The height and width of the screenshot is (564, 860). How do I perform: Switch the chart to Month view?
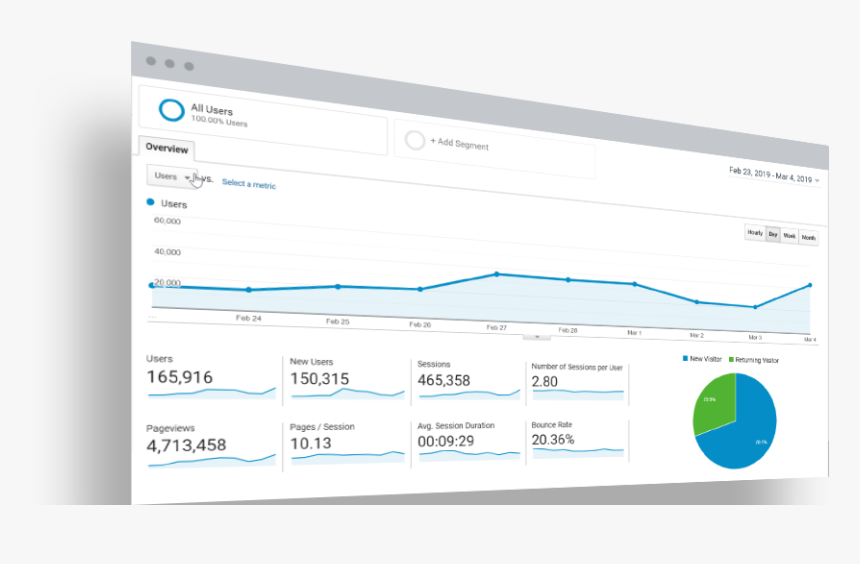(808, 238)
